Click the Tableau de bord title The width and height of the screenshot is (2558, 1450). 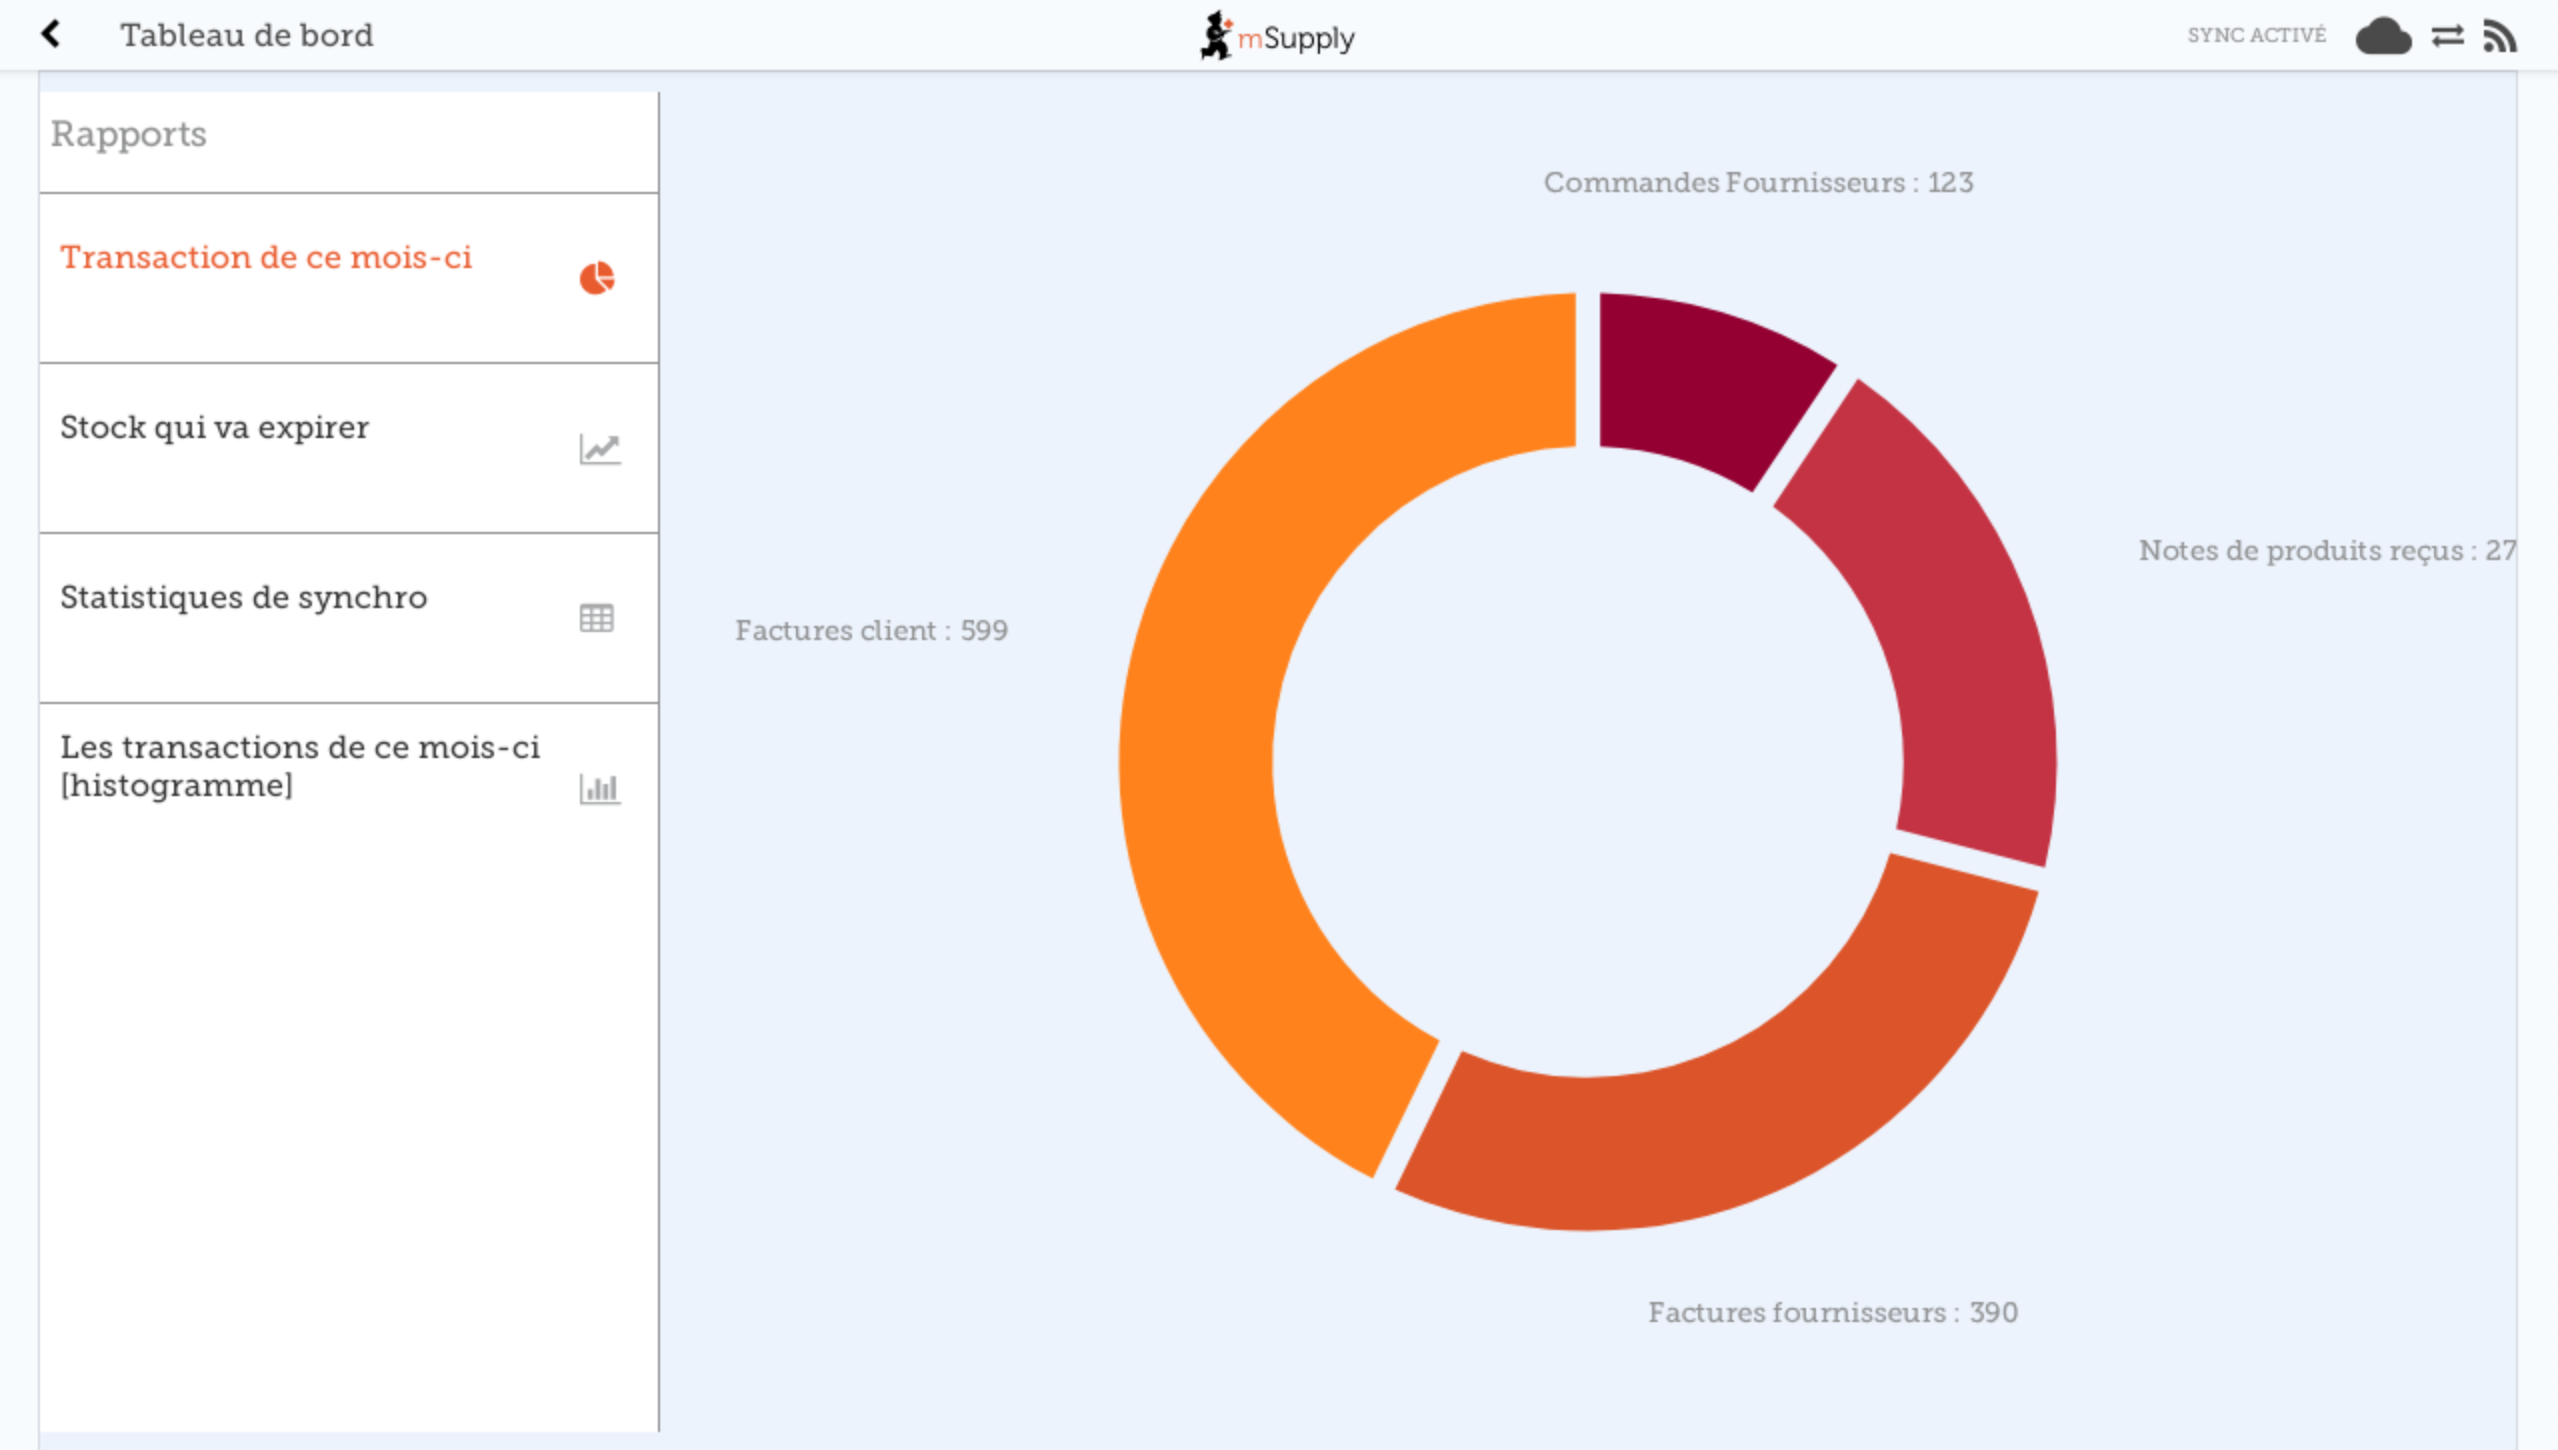click(x=247, y=36)
